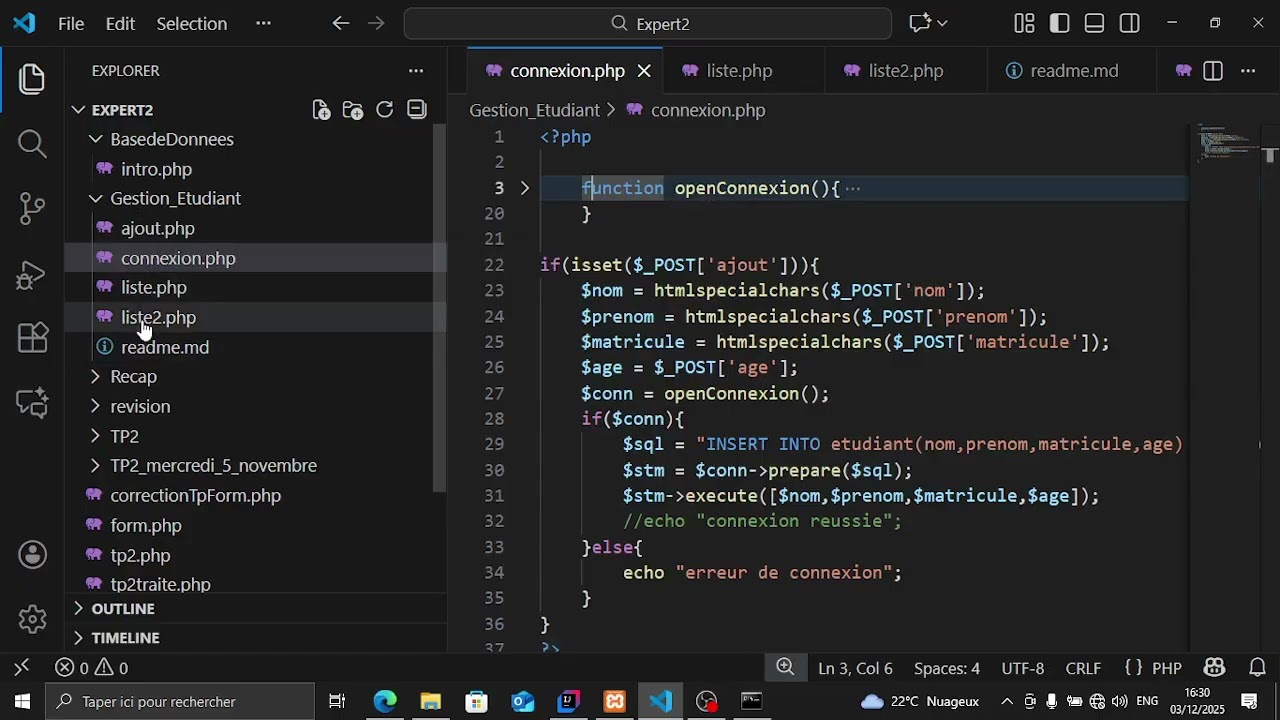Screen dimensions: 1280x720
Task: Click the Expert2 command center search box
Action: tap(648, 23)
